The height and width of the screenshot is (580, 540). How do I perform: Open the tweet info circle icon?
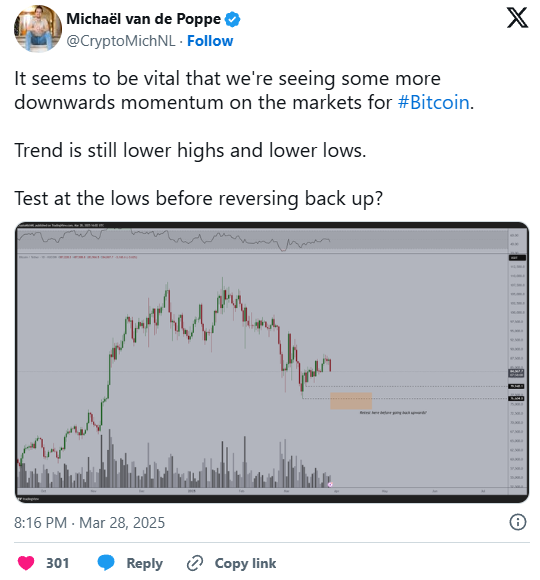[x=517, y=522]
